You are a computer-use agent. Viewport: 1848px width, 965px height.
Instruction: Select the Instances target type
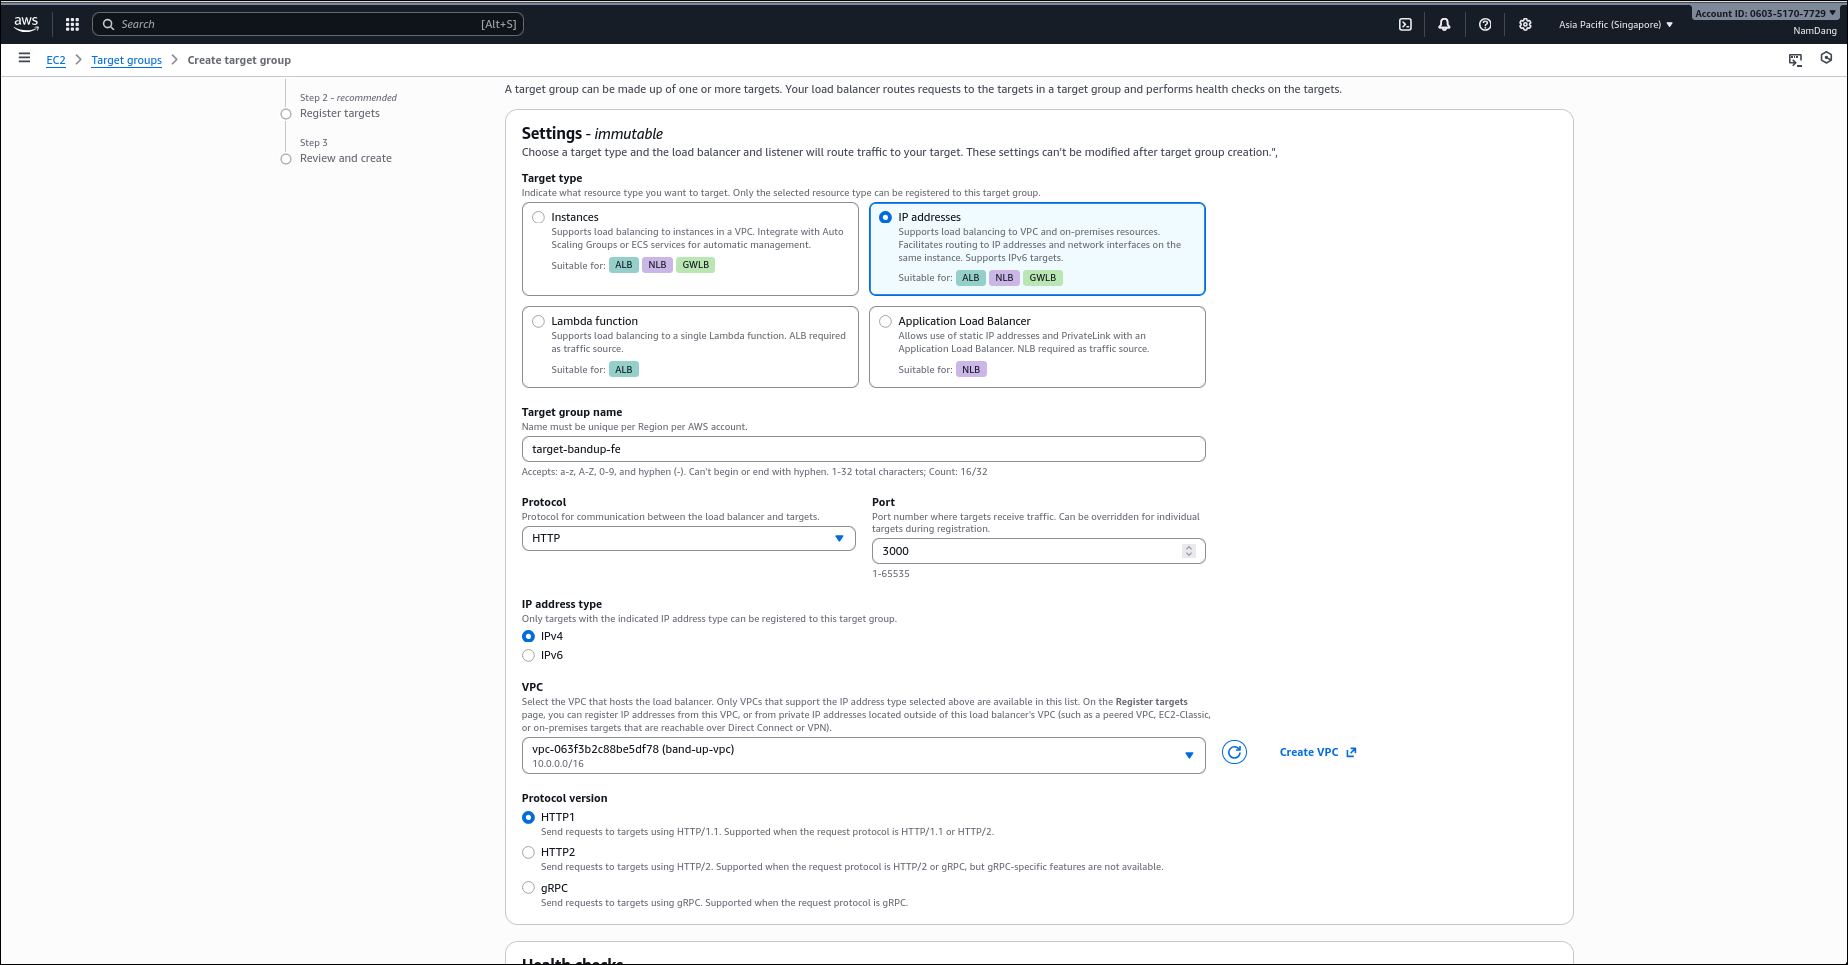click(x=539, y=217)
